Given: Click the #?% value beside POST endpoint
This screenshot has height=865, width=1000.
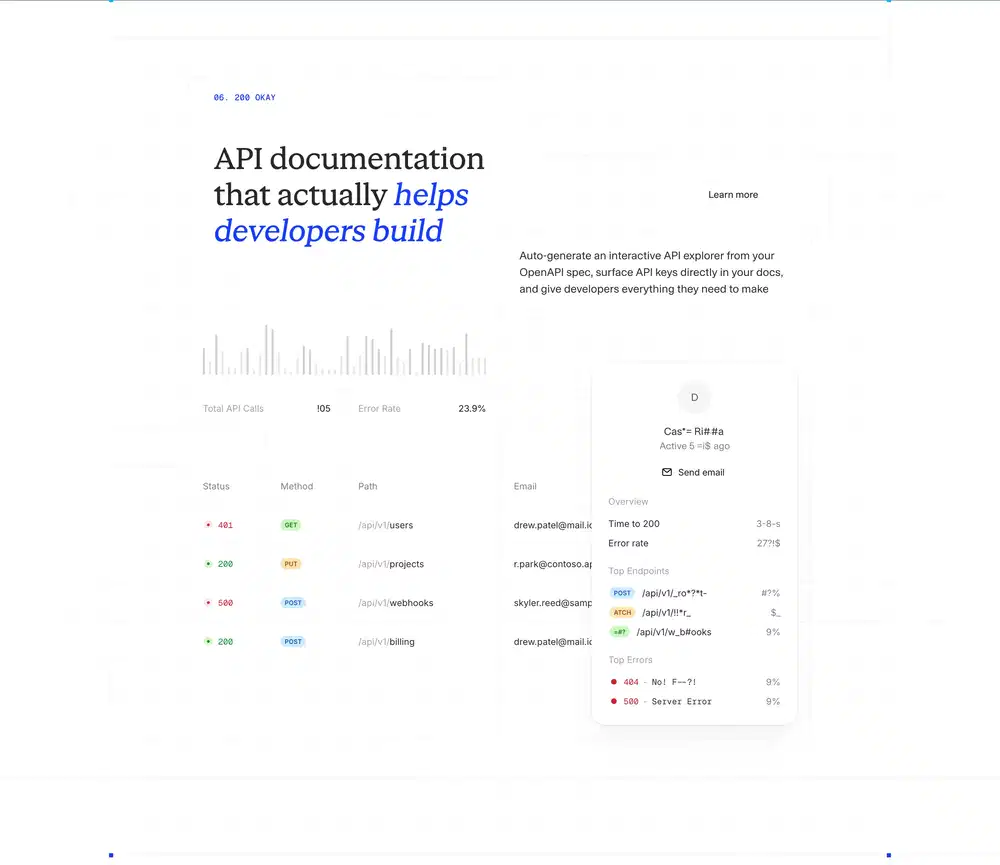Looking at the screenshot, I should 770,593.
